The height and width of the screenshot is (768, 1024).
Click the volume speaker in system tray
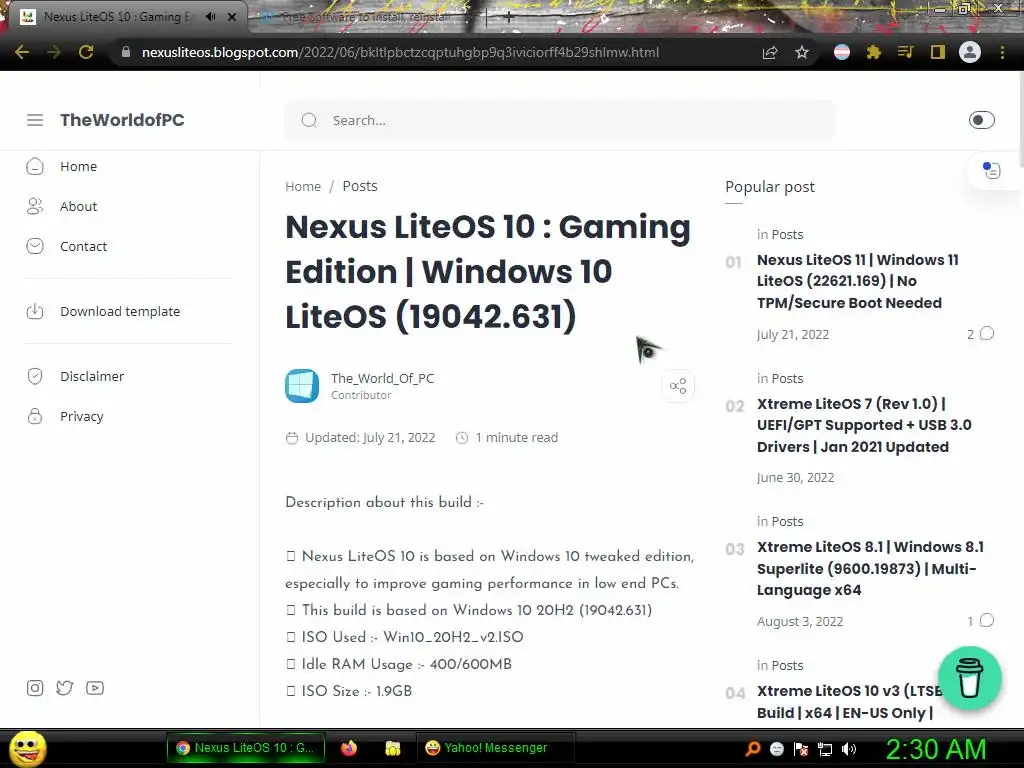(x=849, y=749)
